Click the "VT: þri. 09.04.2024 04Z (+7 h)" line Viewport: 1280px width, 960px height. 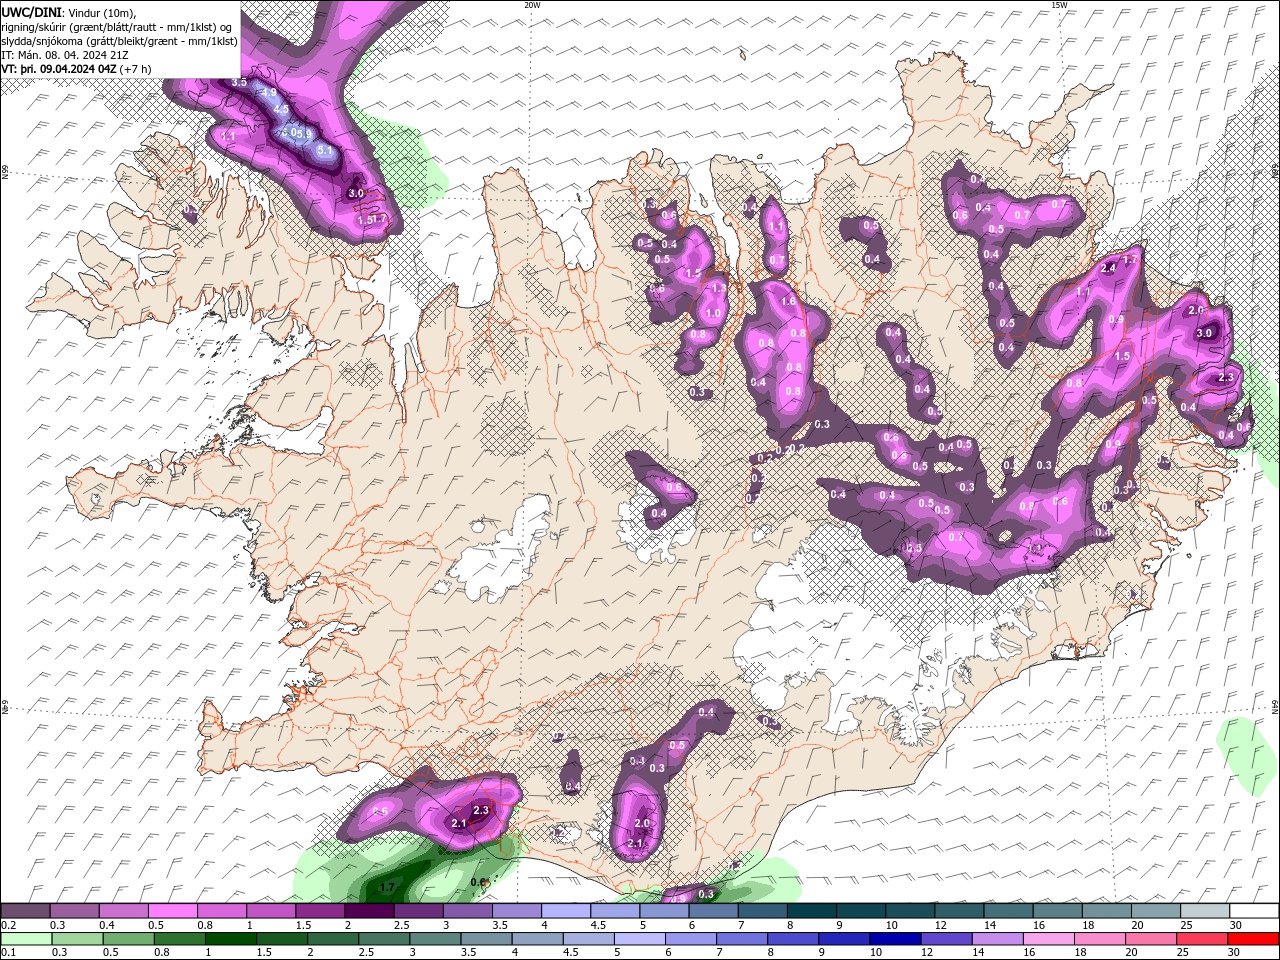click(77, 69)
